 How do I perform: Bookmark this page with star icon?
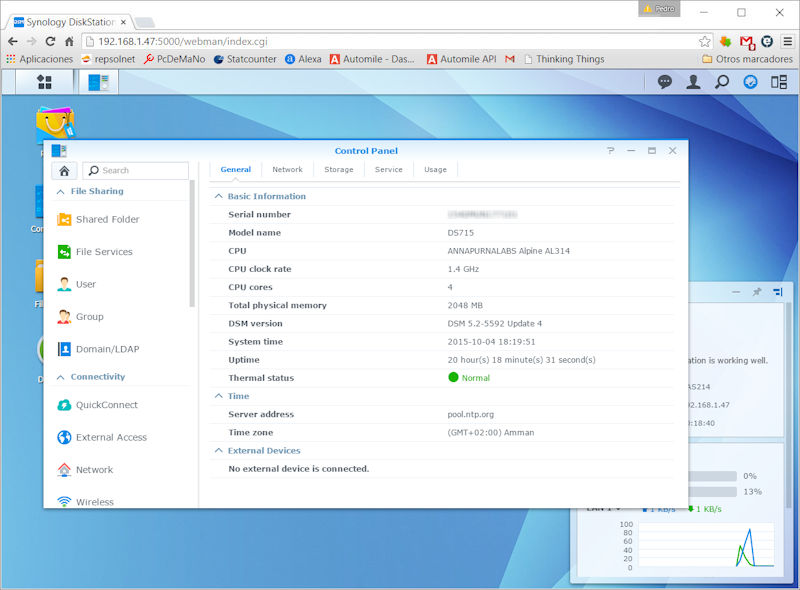pos(705,41)
